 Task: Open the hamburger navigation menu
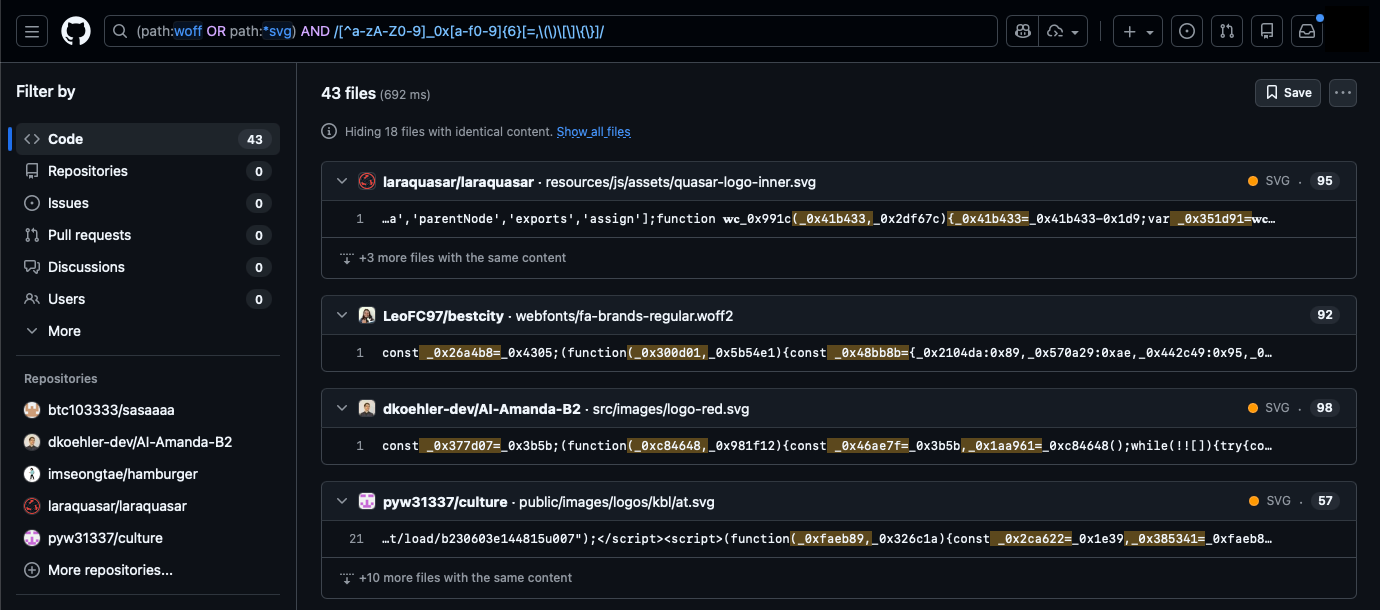(x=32, y=31)
